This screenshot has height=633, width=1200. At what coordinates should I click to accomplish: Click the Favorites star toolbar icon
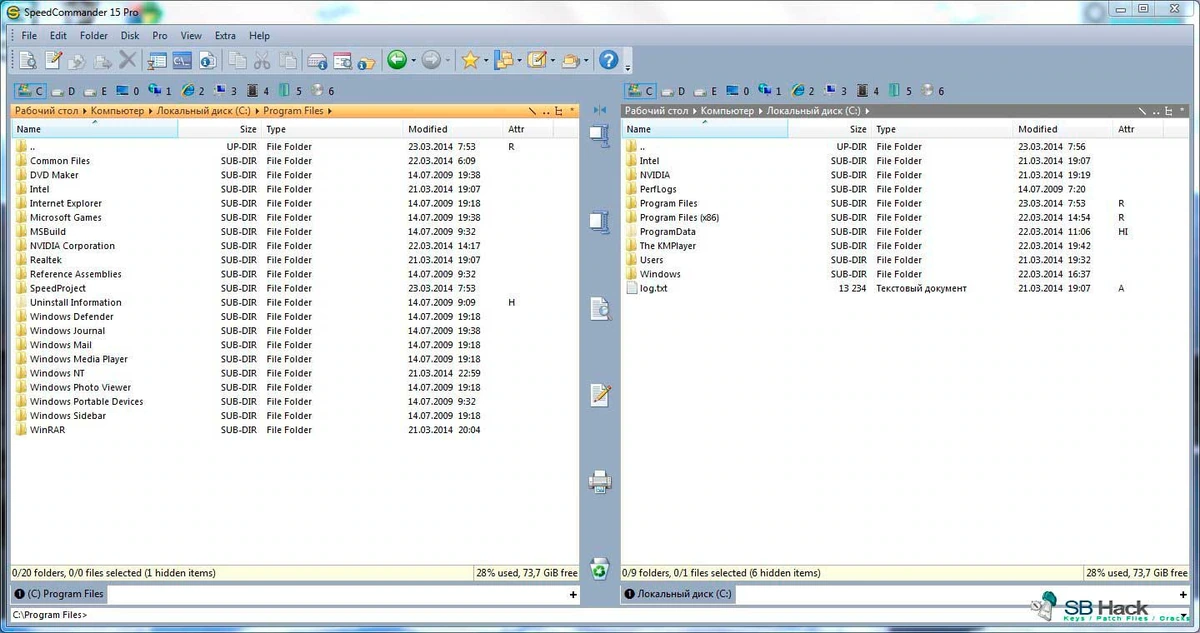470,61
